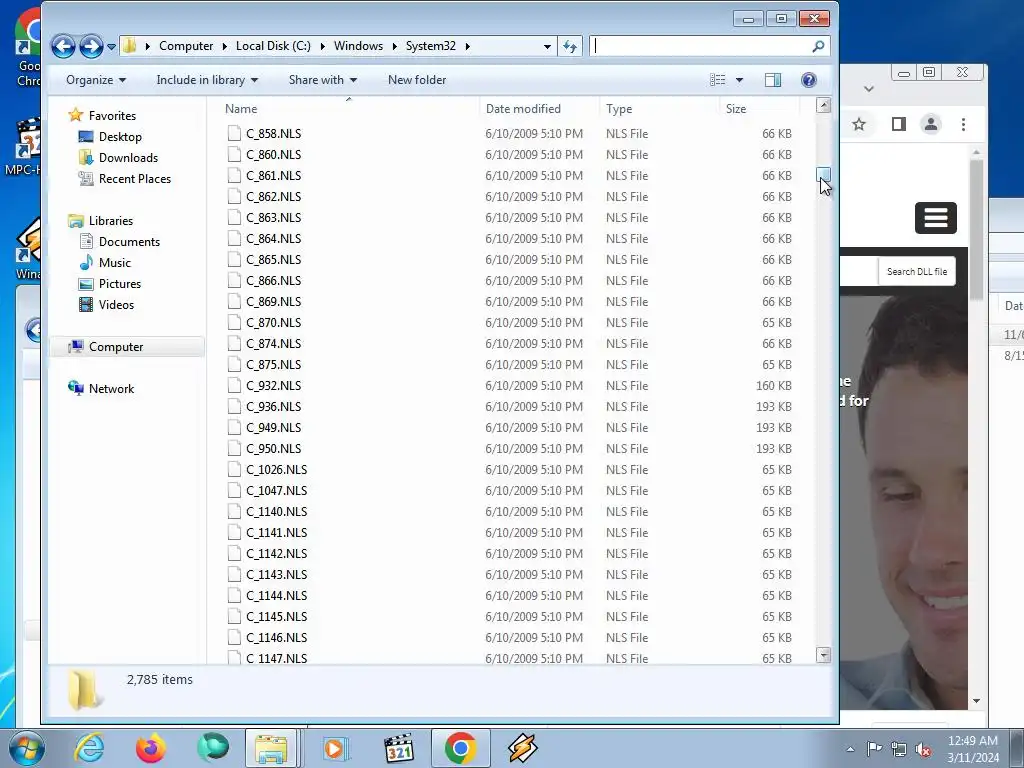Image resolution: width=1024 pixels, height=768 pixels.
Task: Expand the arrow after Windows breadcrumb
Action: point(394,46)
